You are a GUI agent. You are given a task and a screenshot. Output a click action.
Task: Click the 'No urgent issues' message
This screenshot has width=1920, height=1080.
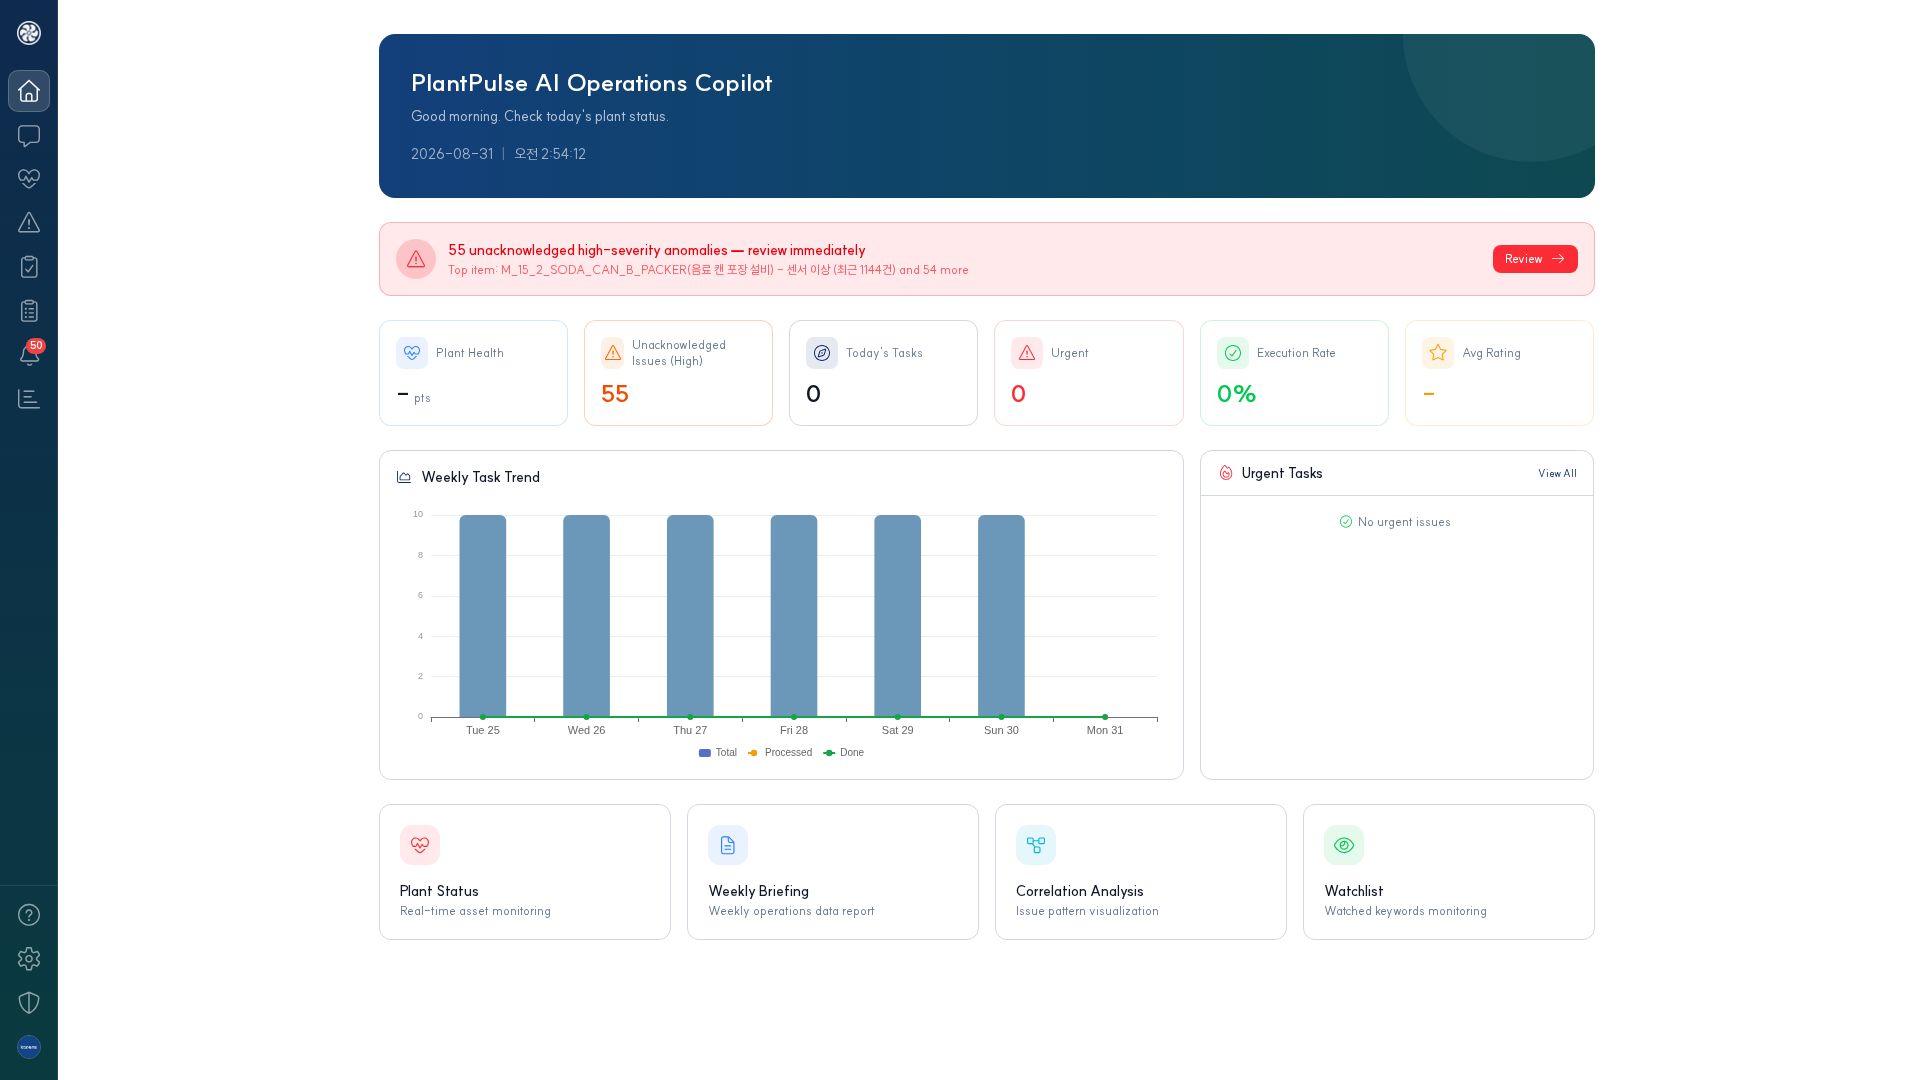[1395, 522]
